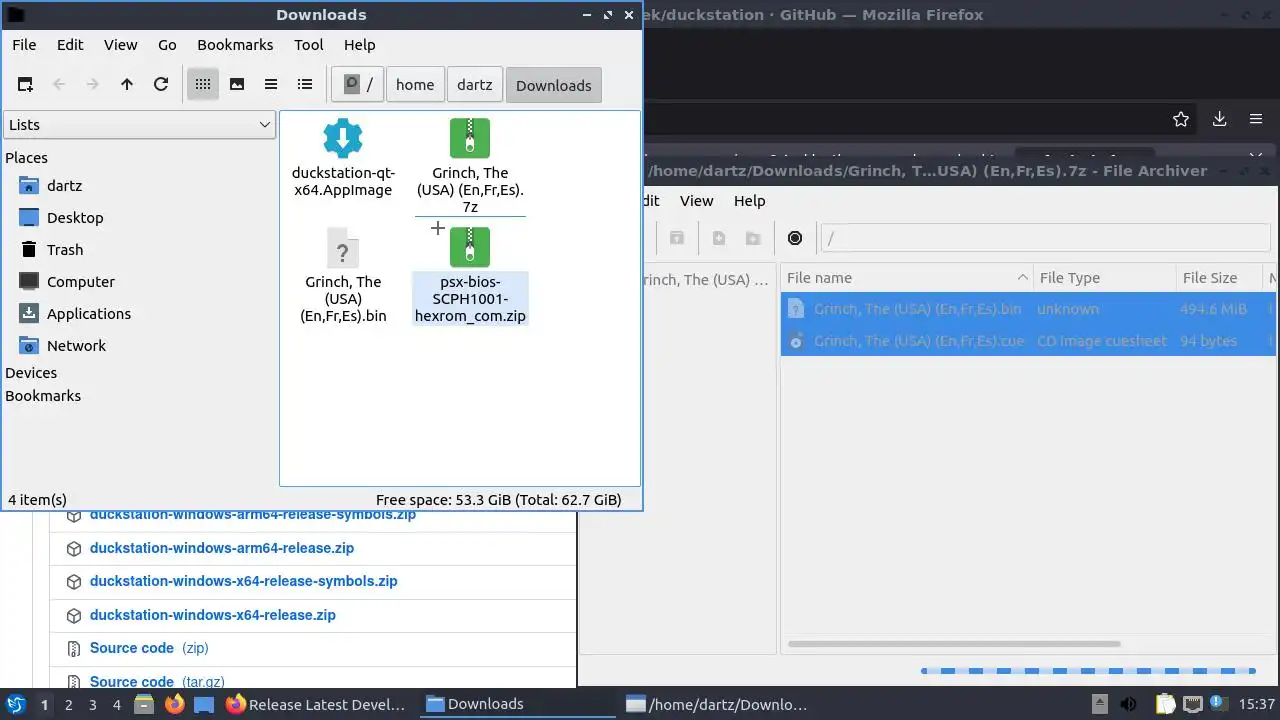Image resolution: width=1280 pixels, height=720 pixels.
Task: Select psx-bios-SCPH1001 zip file icon
Action: [470, 247]
